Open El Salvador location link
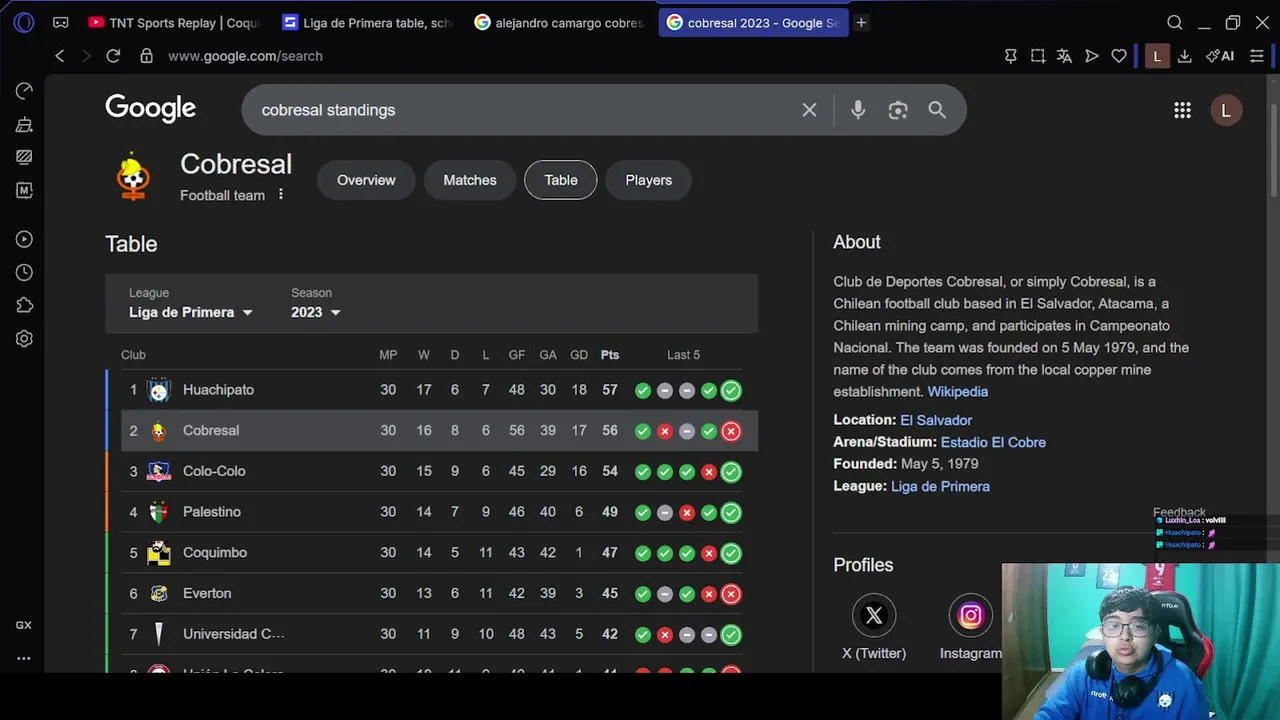Image resolution: width=1280 pixels, height=720 pixels. coord(936,420)
